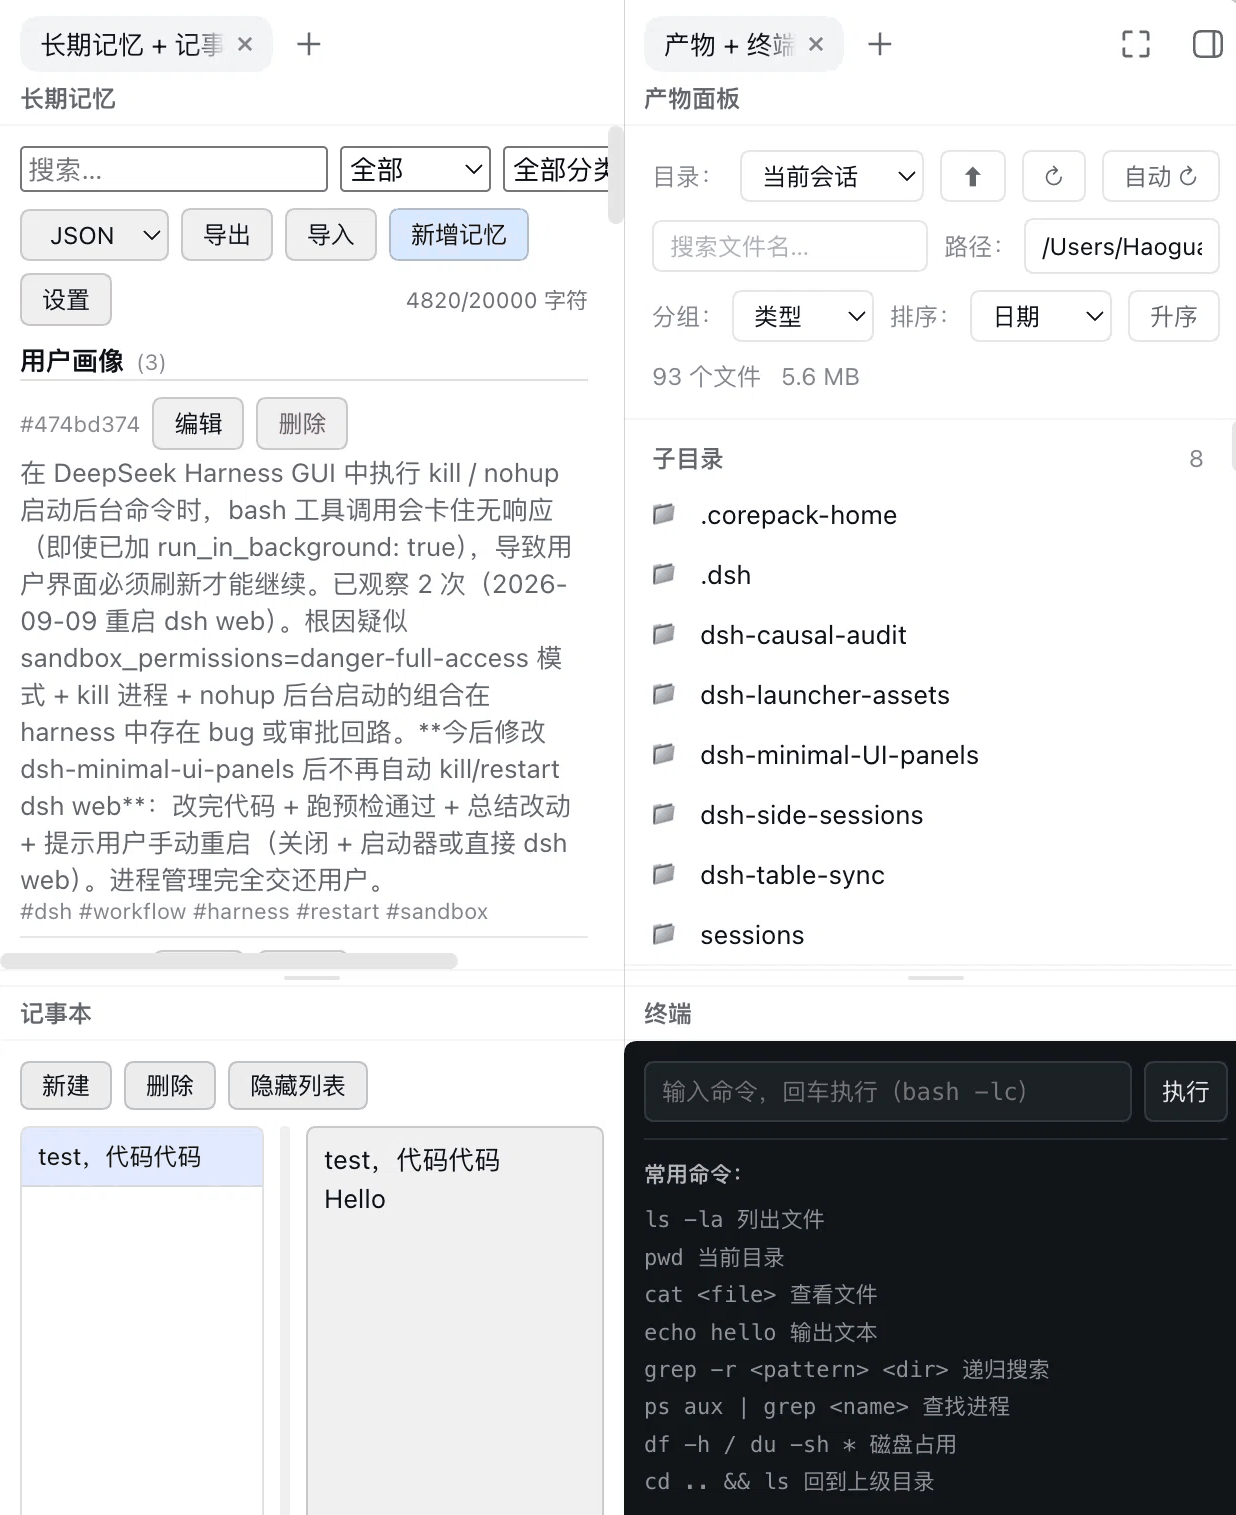Click vertical scrollbar of memory panel
This screenshot has width=1236, height=1515.
tap(616, 175)
